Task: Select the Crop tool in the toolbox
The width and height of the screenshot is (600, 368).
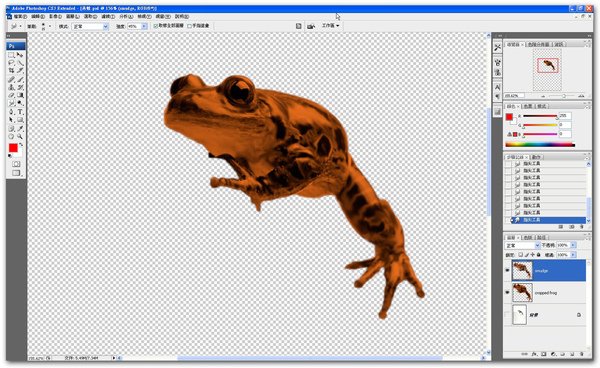Action: pos(11,71)
